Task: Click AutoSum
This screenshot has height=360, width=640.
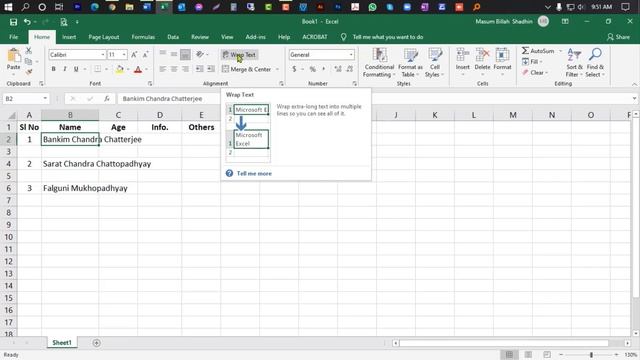Action: click(538, 51)
